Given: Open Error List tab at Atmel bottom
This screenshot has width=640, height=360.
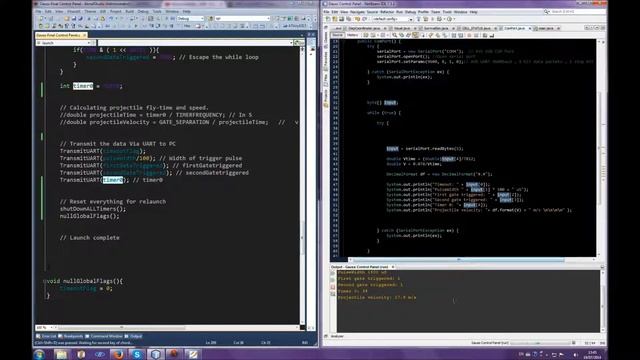Looking at the screenshot, I should pyautogui.click(x=46, y=336).
